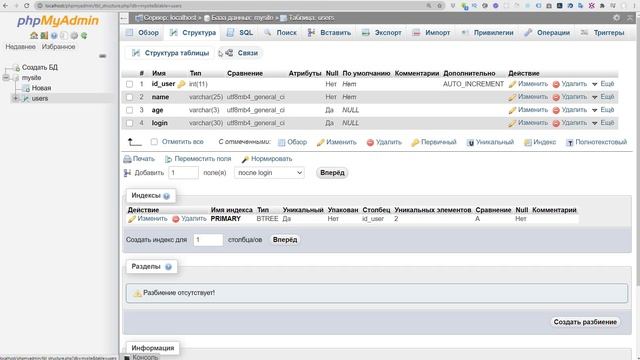Switch to the Обзор tab

pos(142,33)
